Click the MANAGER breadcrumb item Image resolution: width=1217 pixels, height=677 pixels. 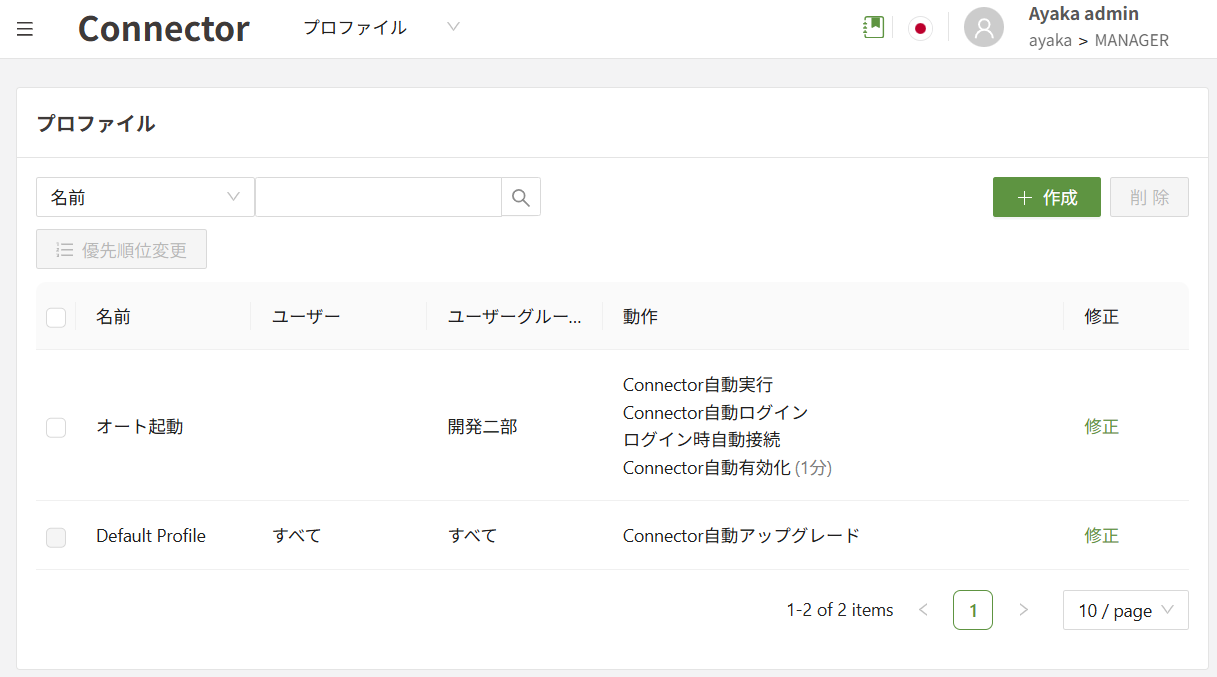point(1132,40)
